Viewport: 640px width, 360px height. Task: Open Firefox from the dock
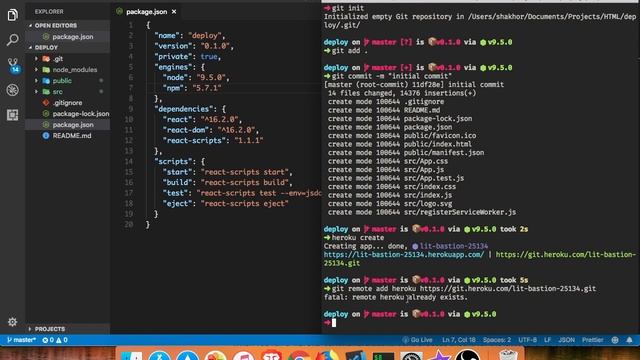[x=327, y=356]
